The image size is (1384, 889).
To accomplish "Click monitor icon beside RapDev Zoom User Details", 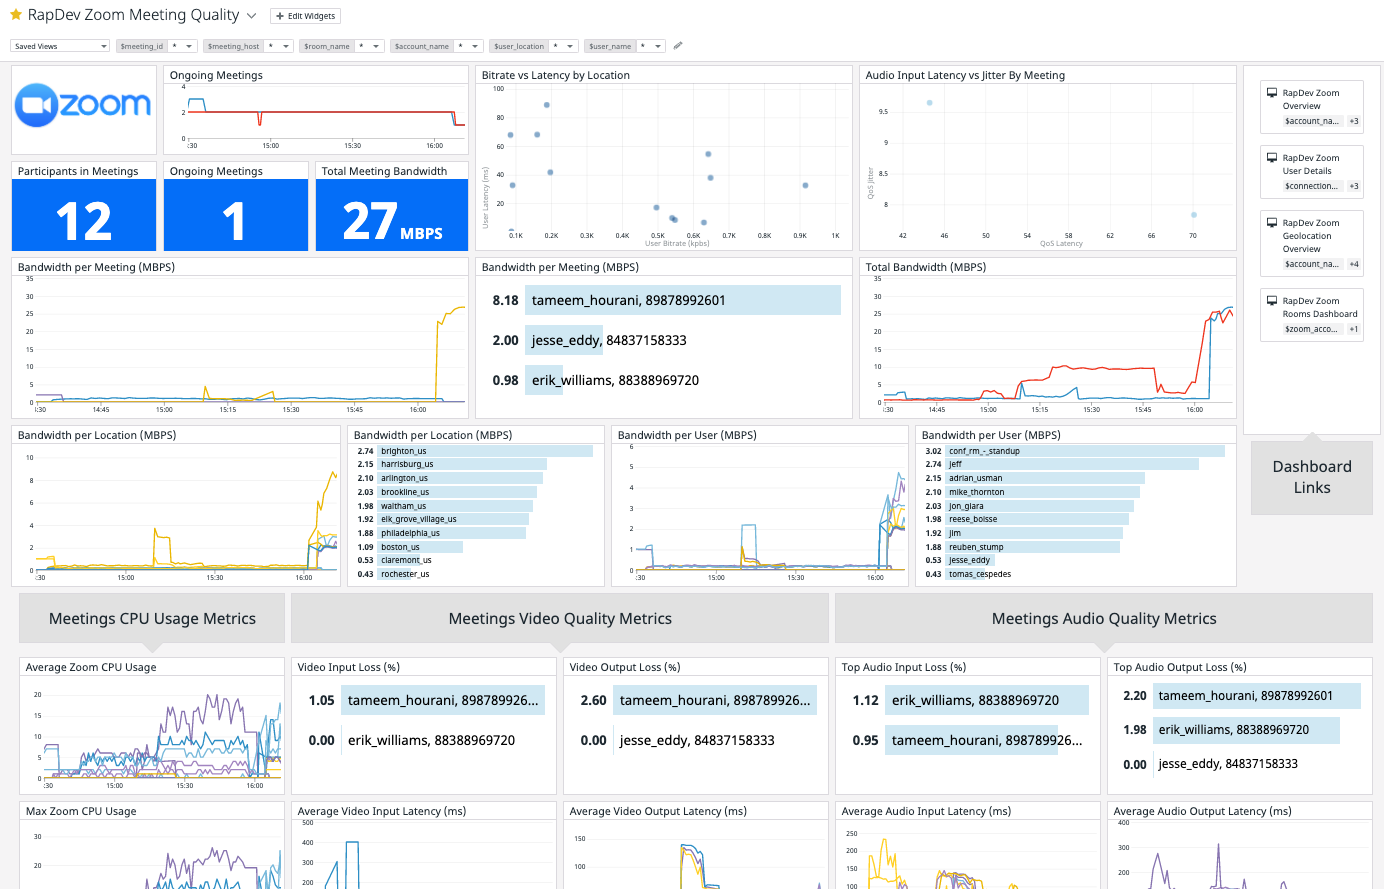I will pos(1272,158).
